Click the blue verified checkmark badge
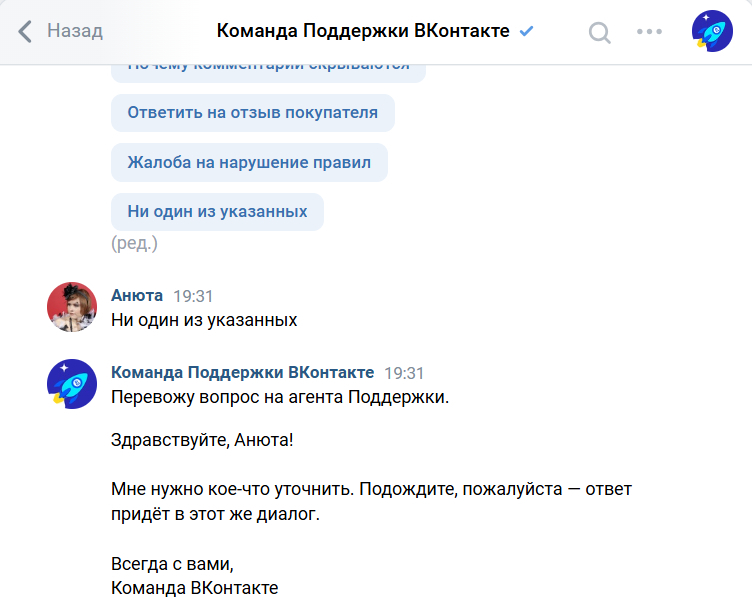752x611 pixels. (x=527, y=31)
